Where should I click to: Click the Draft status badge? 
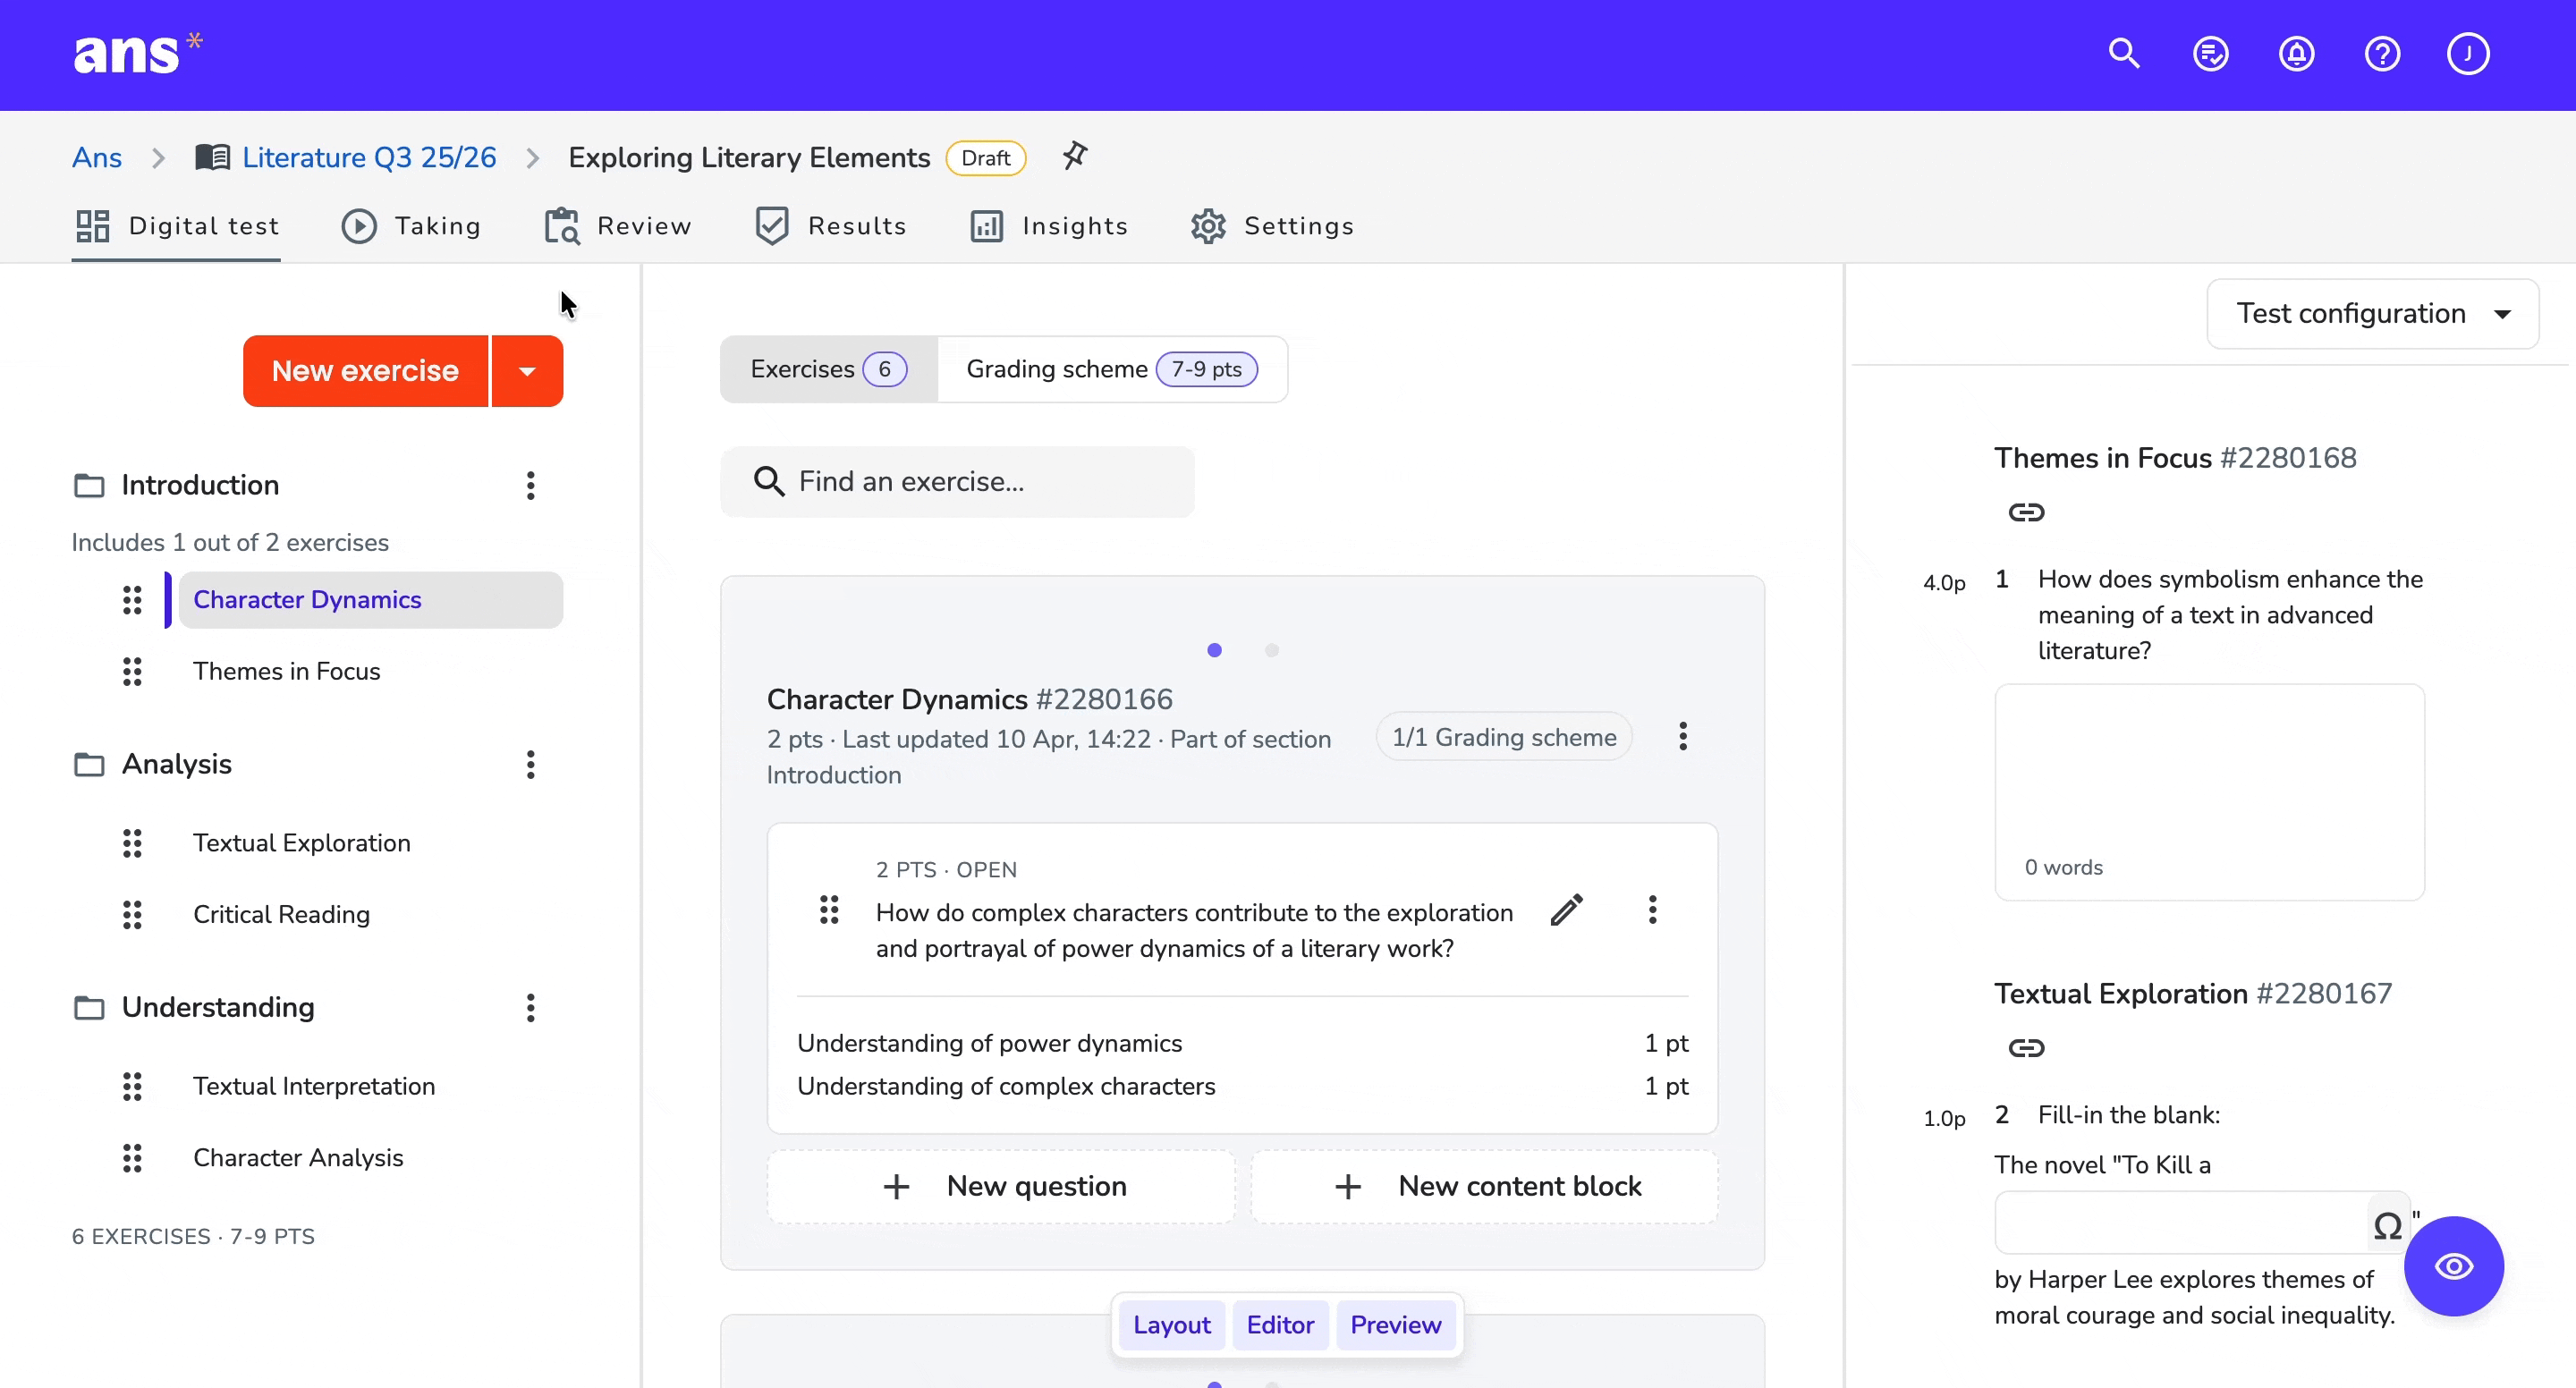(x=986, y=158)
